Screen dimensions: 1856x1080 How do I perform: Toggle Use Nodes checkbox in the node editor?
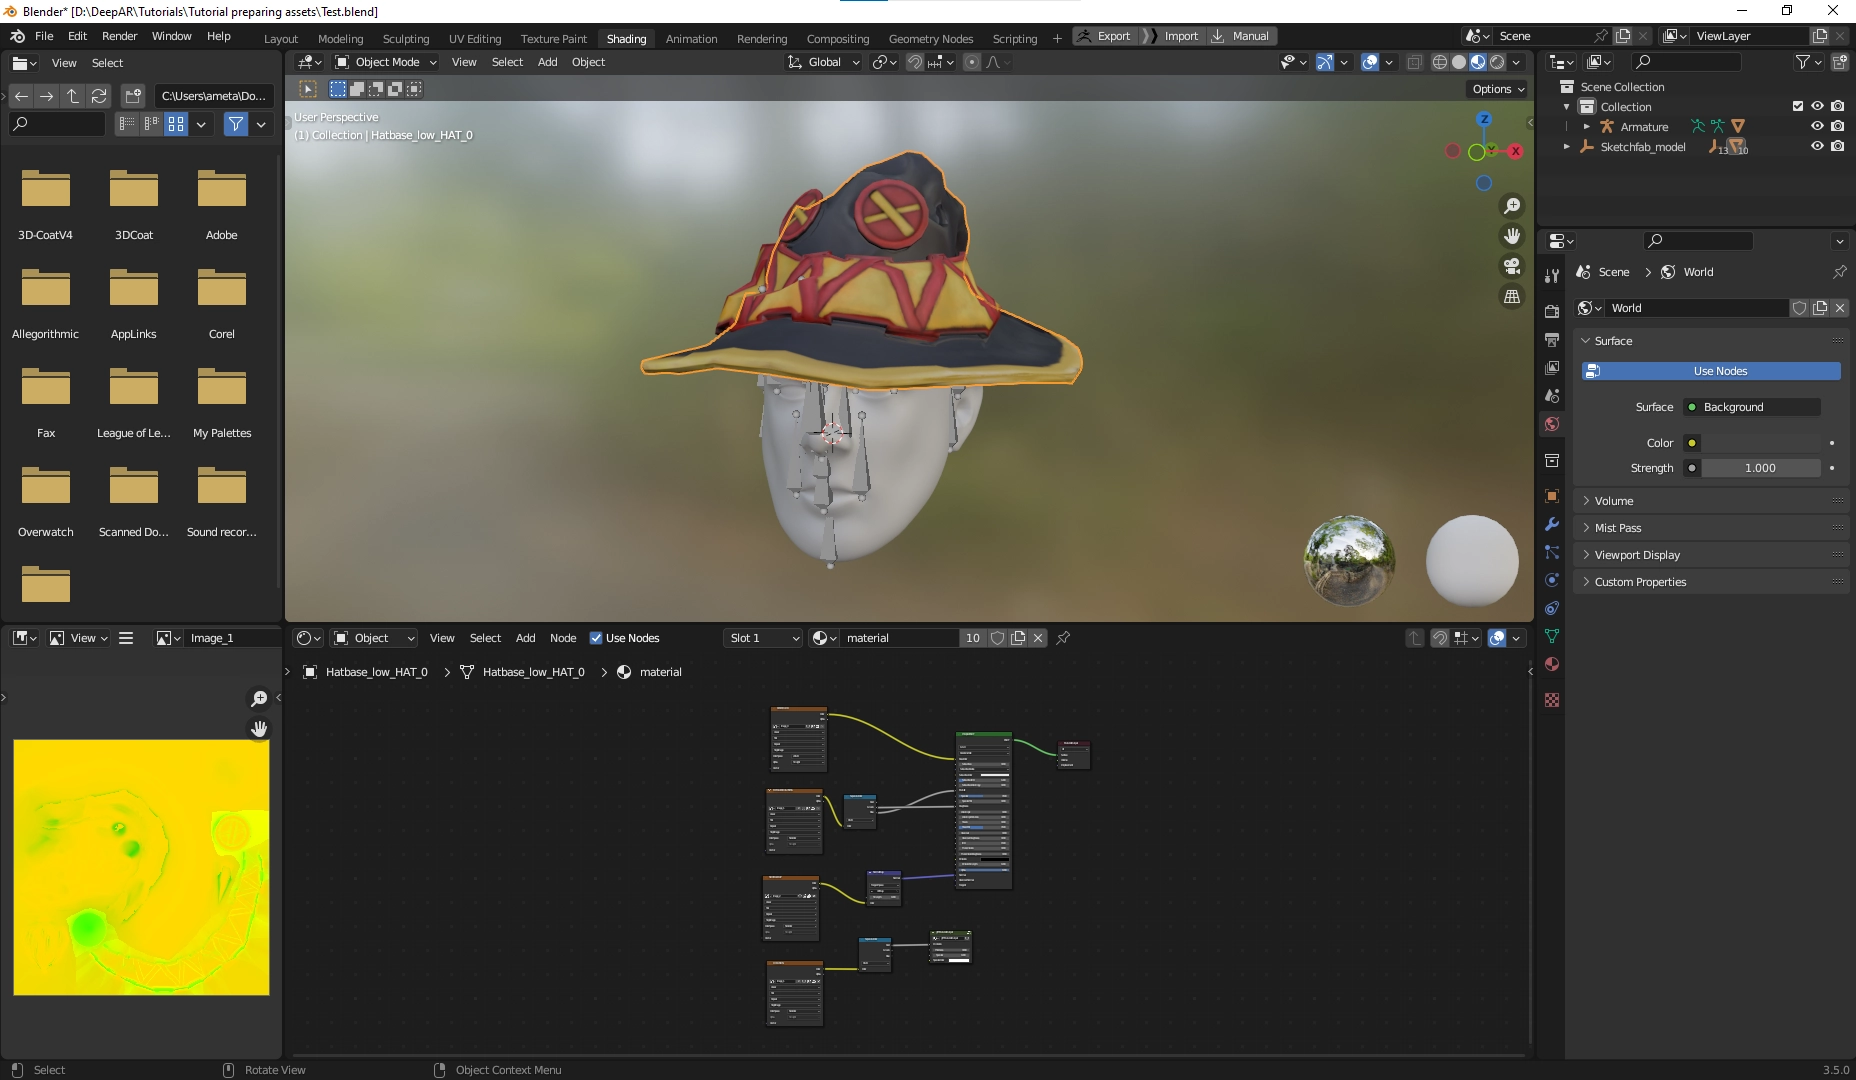pyautogui.click(x=596, y=638)
